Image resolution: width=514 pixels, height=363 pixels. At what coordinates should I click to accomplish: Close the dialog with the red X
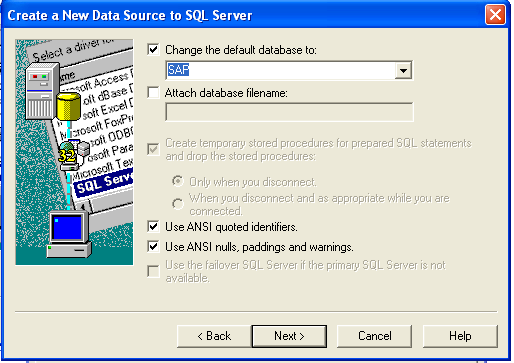(495, 15)
